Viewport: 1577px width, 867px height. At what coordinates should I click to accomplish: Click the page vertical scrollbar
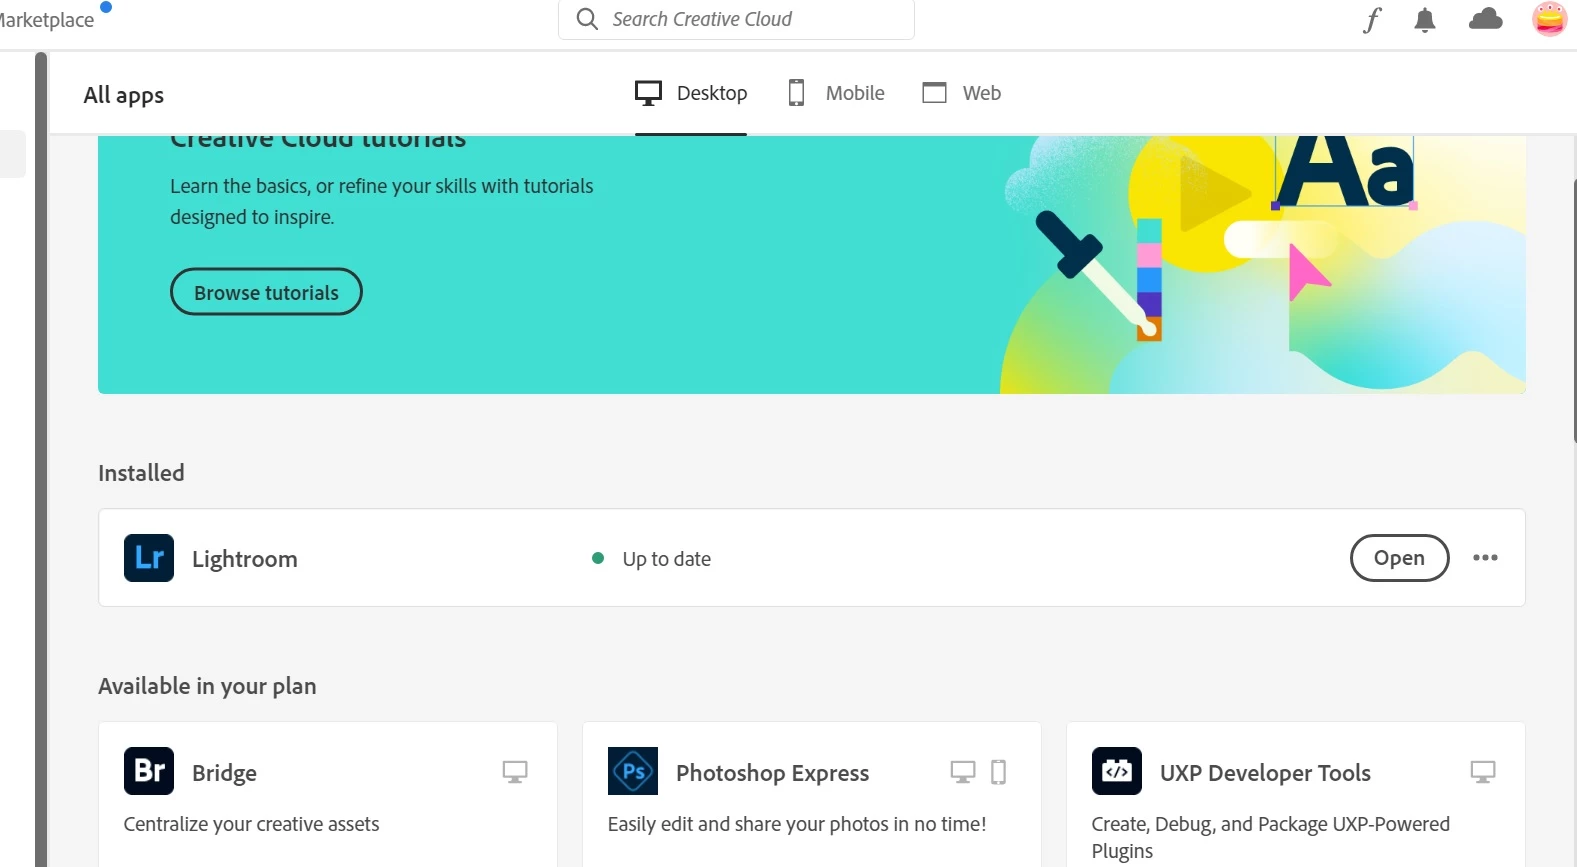[1574, 310]
